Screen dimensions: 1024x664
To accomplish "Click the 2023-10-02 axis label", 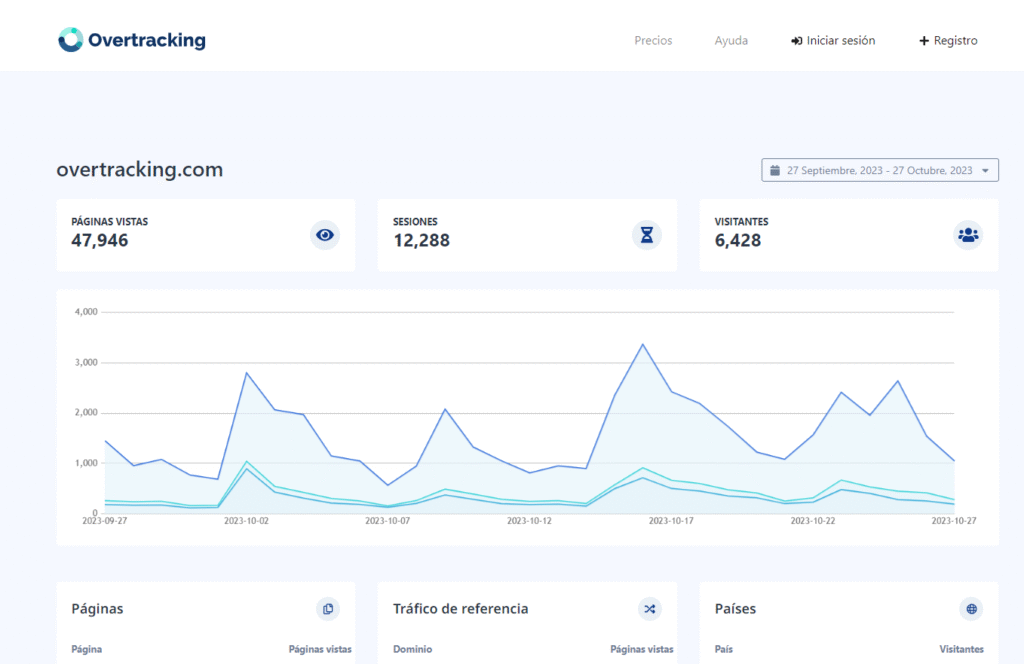I will 246,520.
